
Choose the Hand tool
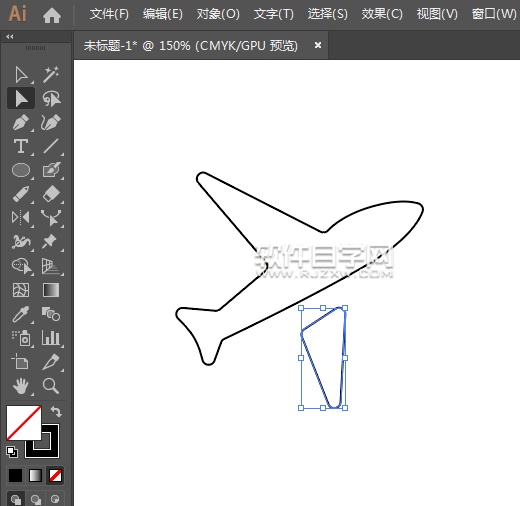21,386
